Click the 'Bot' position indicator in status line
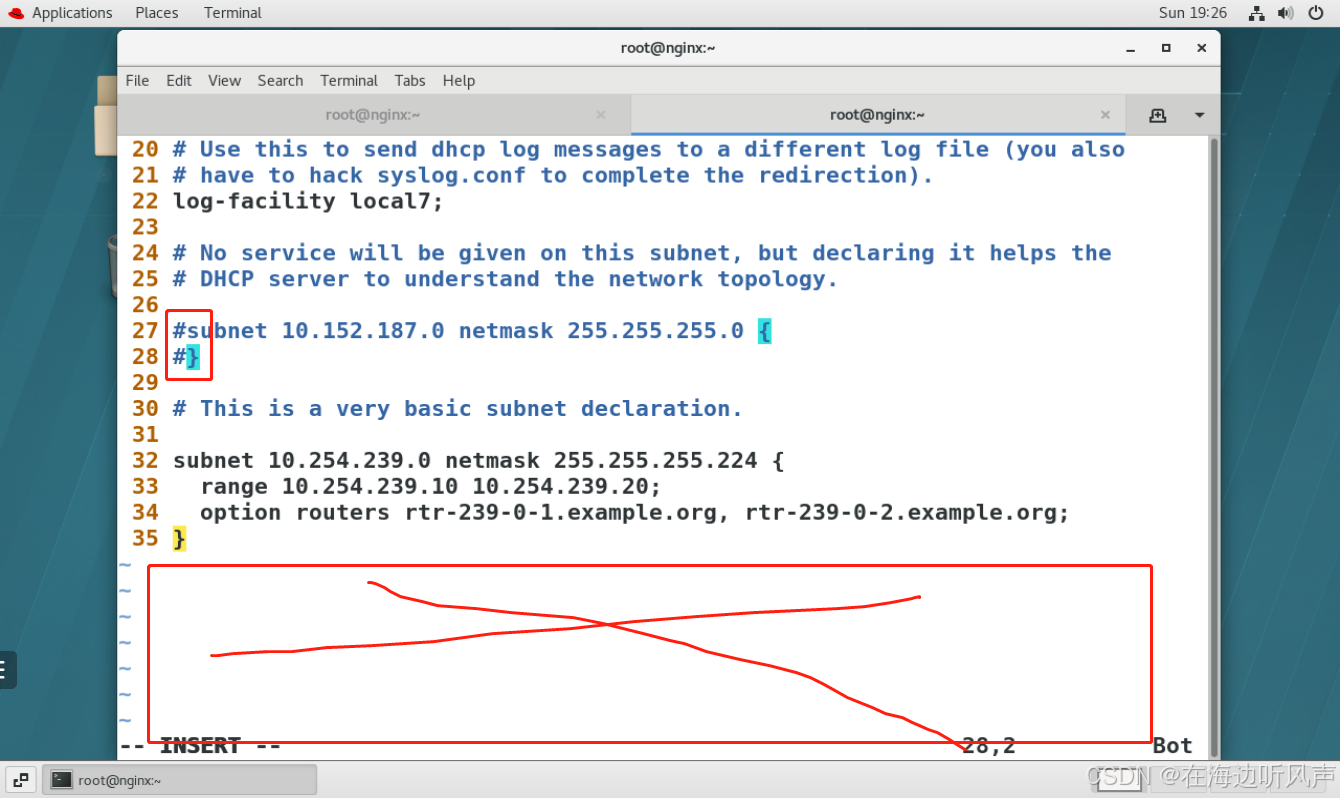The image size is (1340, 798). [1172, 746]
